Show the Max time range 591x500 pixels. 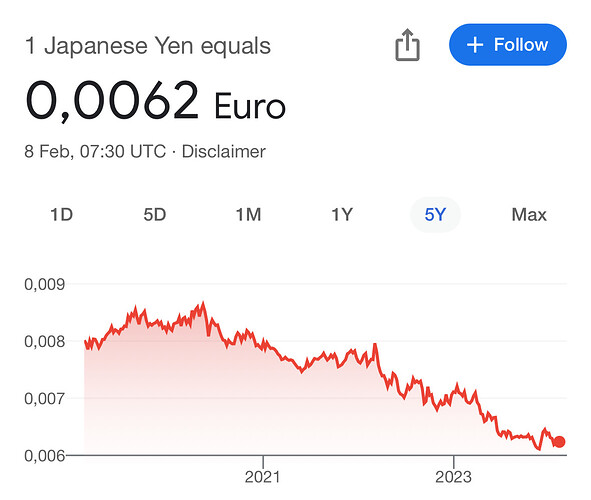pyautogui.click(x=529, y=215)
